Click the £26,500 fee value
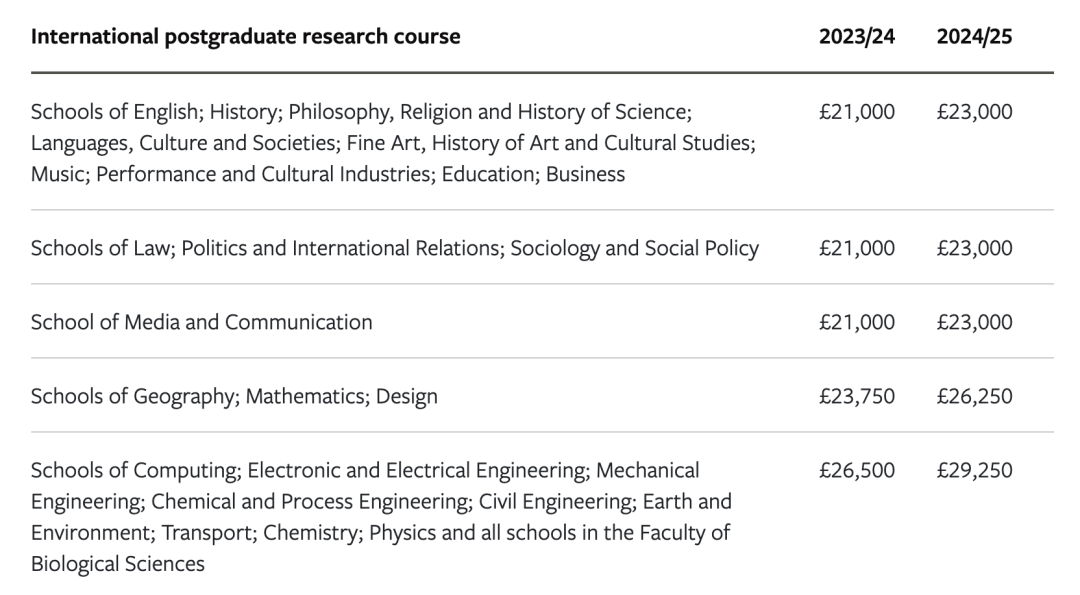The width and height of the screenshot is (1080, 595). pyautogui.click(x=857, y=470)
